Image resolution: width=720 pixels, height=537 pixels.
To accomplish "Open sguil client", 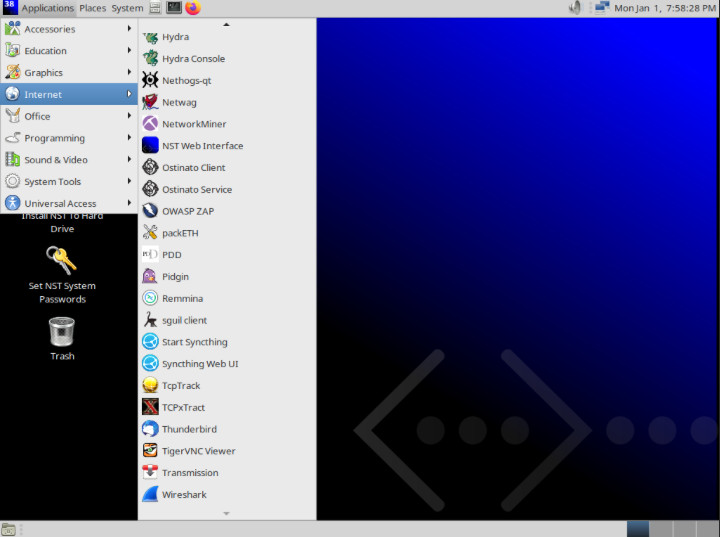I will point(227,320).
